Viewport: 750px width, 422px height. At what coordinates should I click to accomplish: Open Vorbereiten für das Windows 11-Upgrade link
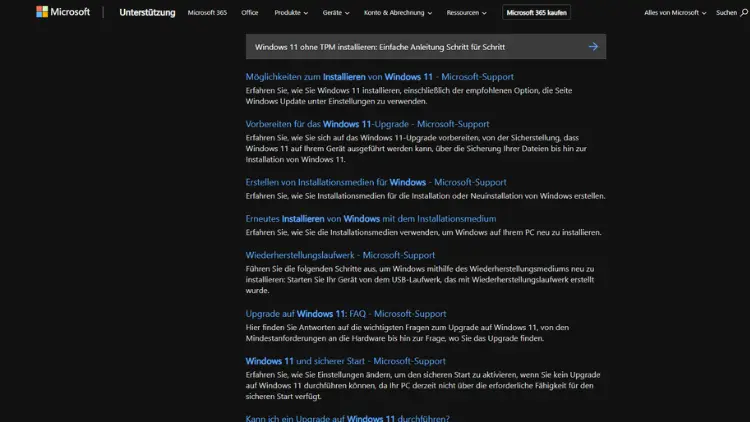367,124
